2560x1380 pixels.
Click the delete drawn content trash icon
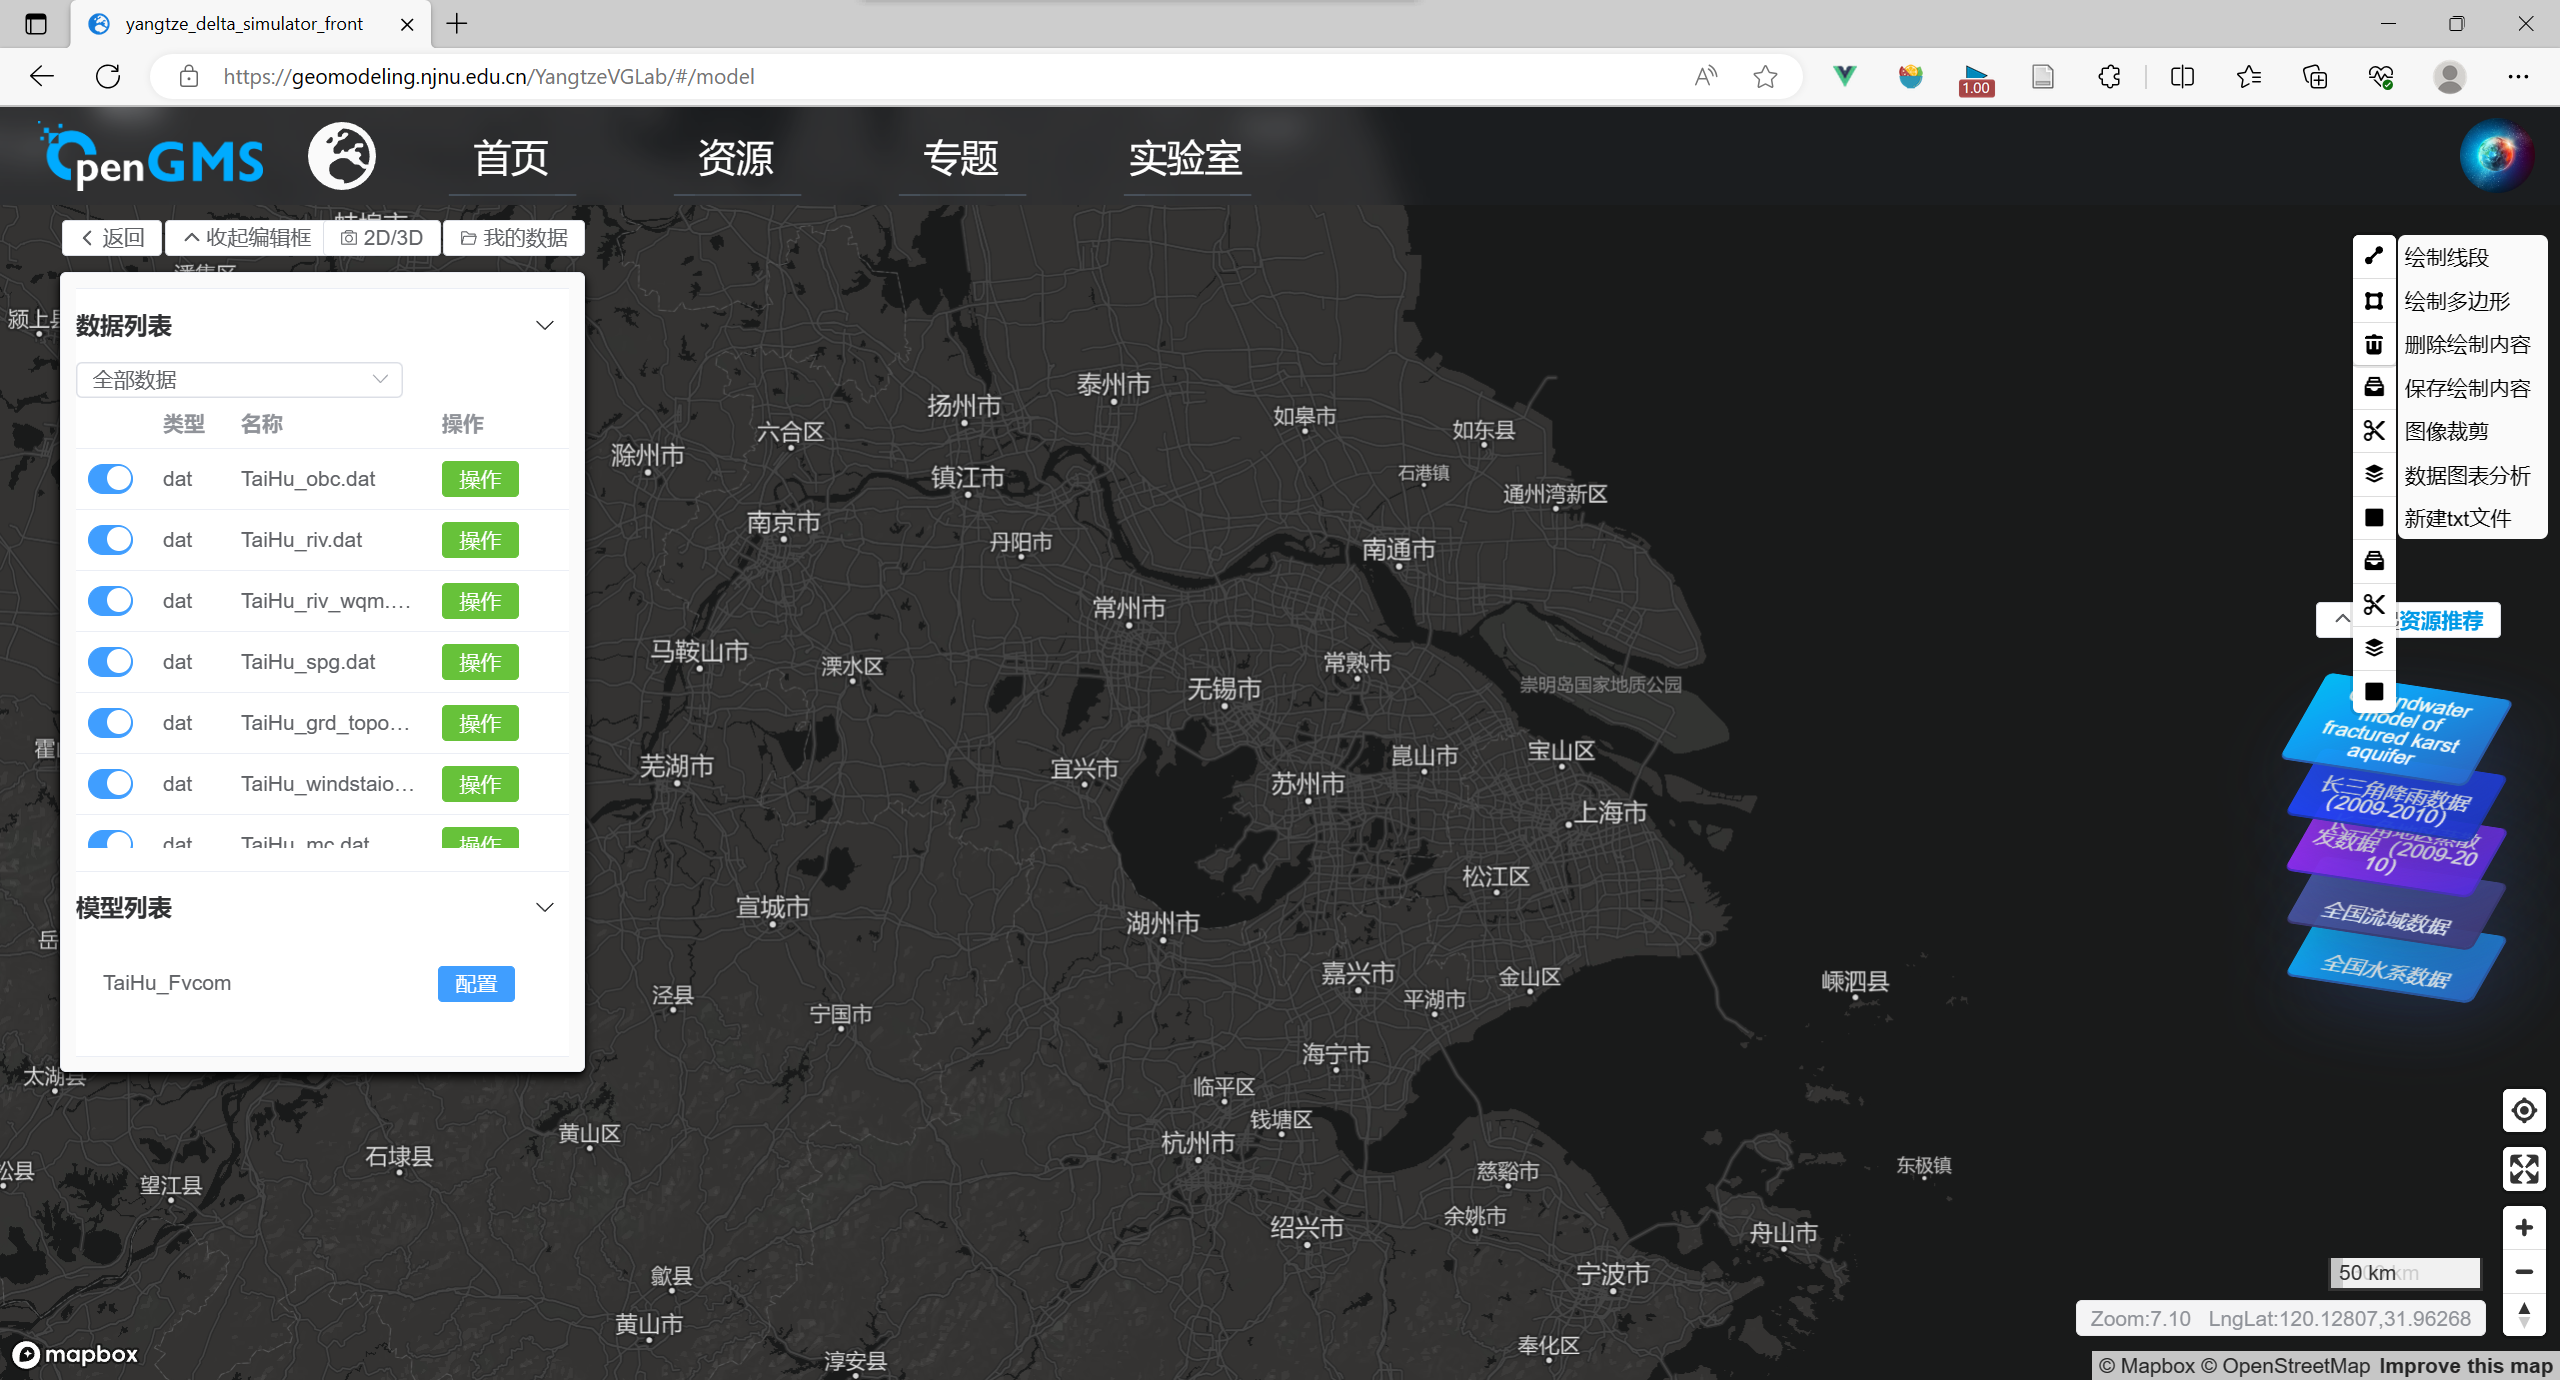point(2373,345)
